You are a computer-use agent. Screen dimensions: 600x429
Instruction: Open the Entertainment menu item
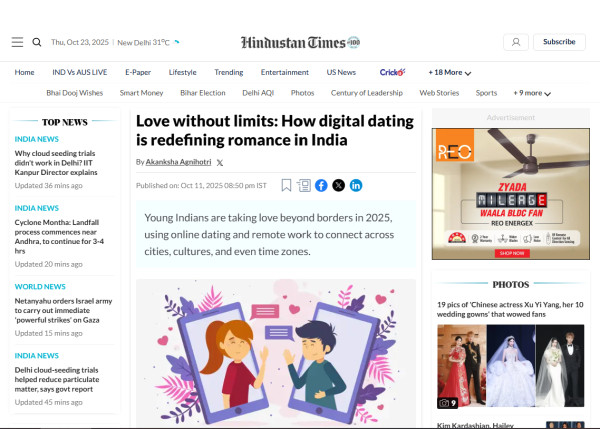pos(284,72)
